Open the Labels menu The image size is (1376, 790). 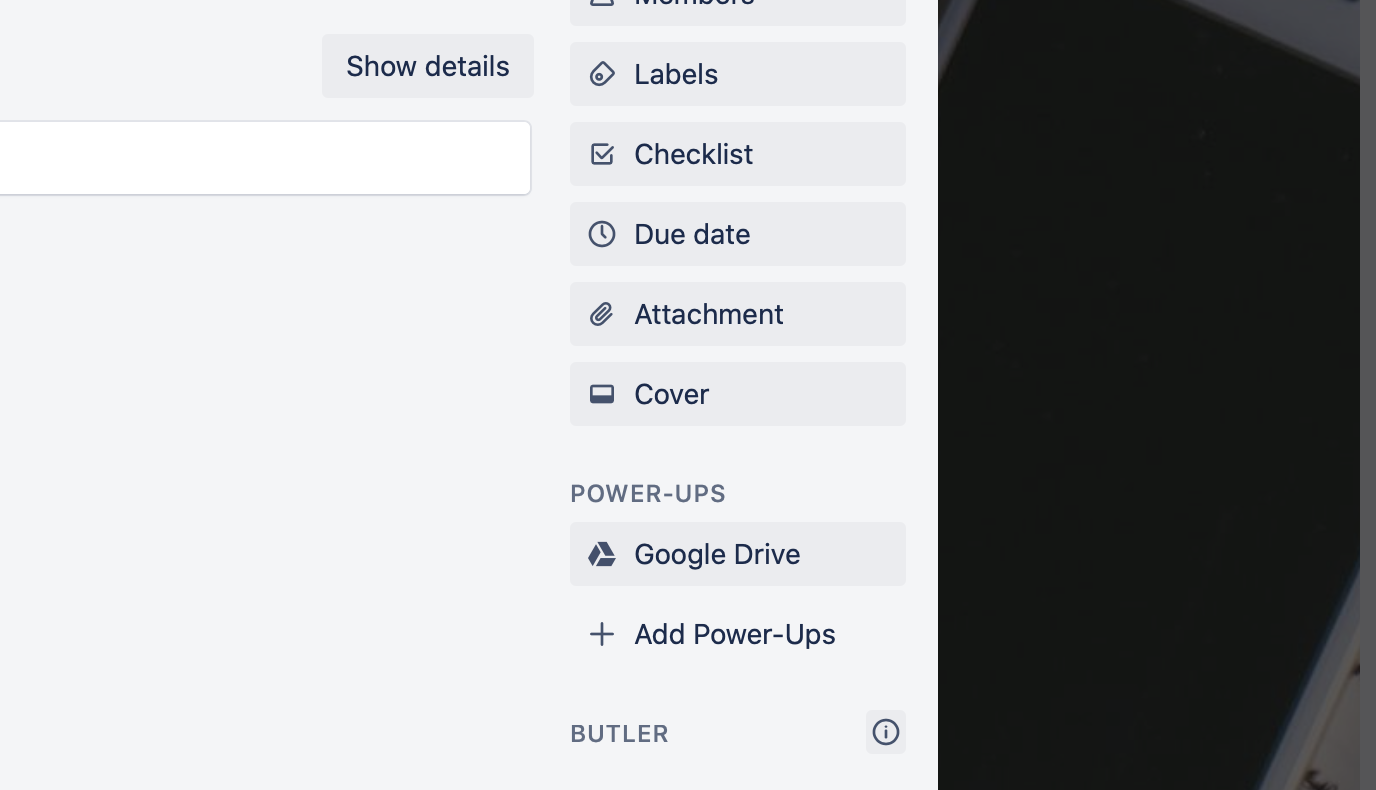pyautogui.click(x=737, y=74)
